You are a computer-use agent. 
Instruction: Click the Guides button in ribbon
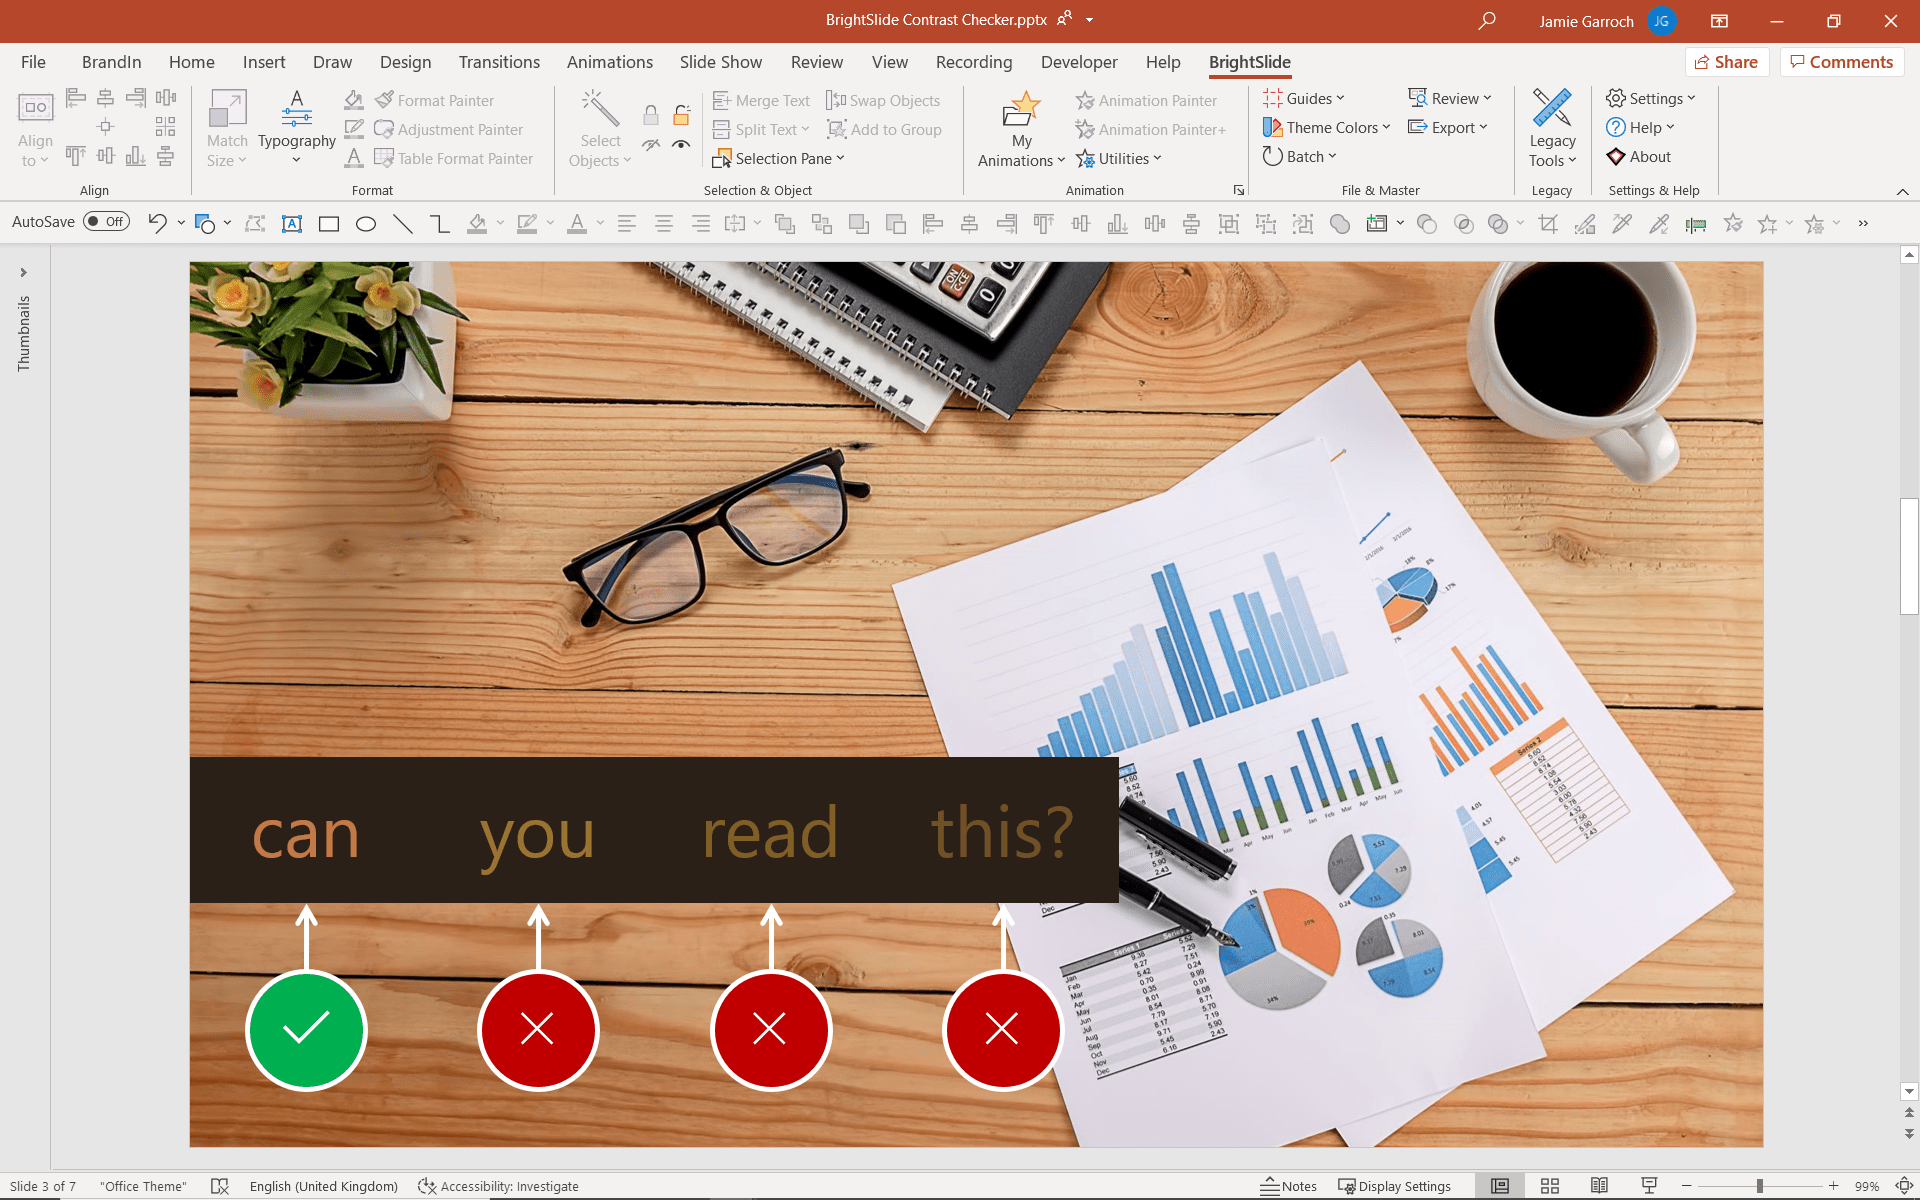(x=1303, y=97)
